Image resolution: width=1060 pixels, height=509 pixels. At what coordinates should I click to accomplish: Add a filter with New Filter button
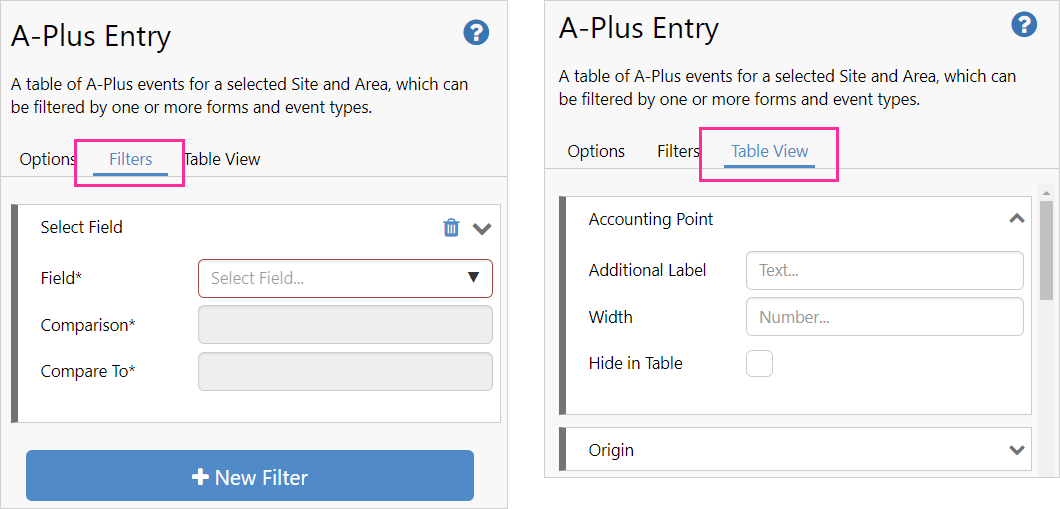[249, 476]
